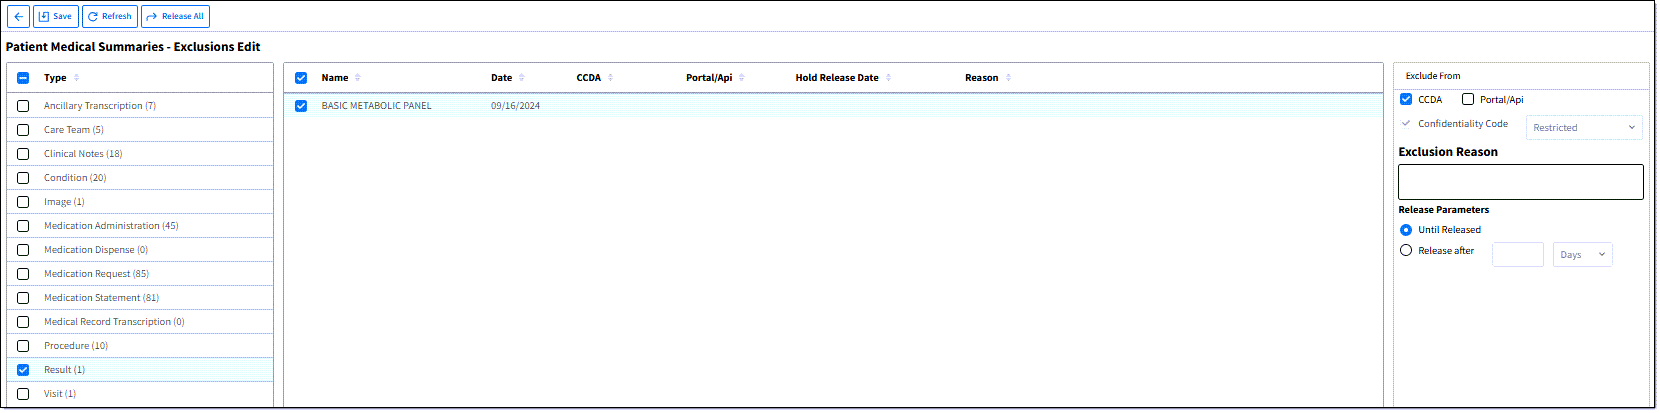
Task: Open the Restricted confidentiality dropdown
Action: coord(1584,128)
